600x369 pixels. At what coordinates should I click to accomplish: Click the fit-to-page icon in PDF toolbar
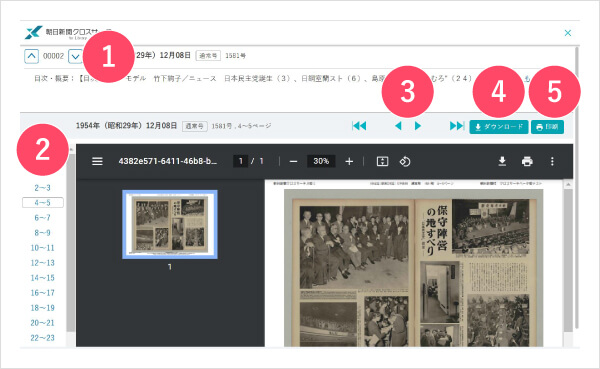click(x=382, y=161)
